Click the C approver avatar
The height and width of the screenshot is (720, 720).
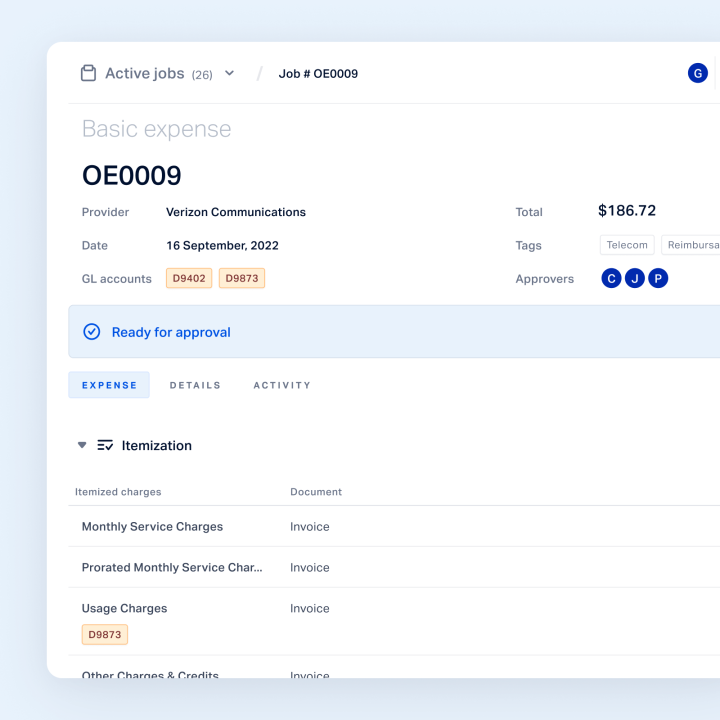point(611,278)
